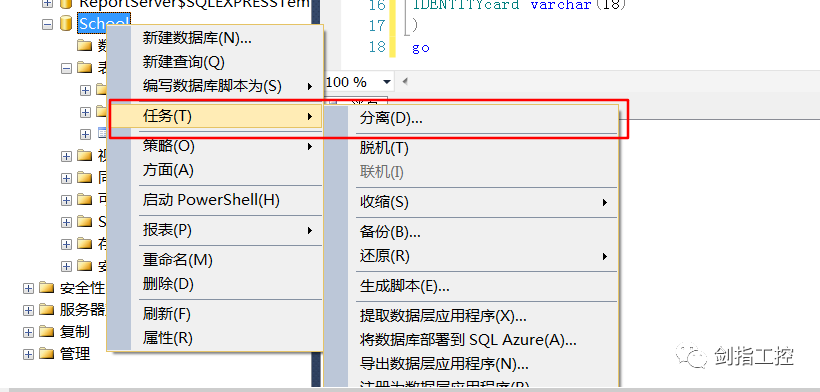820x392 pixels.
Task: Click the School database cylinder icon
Action: coord(66,24)
